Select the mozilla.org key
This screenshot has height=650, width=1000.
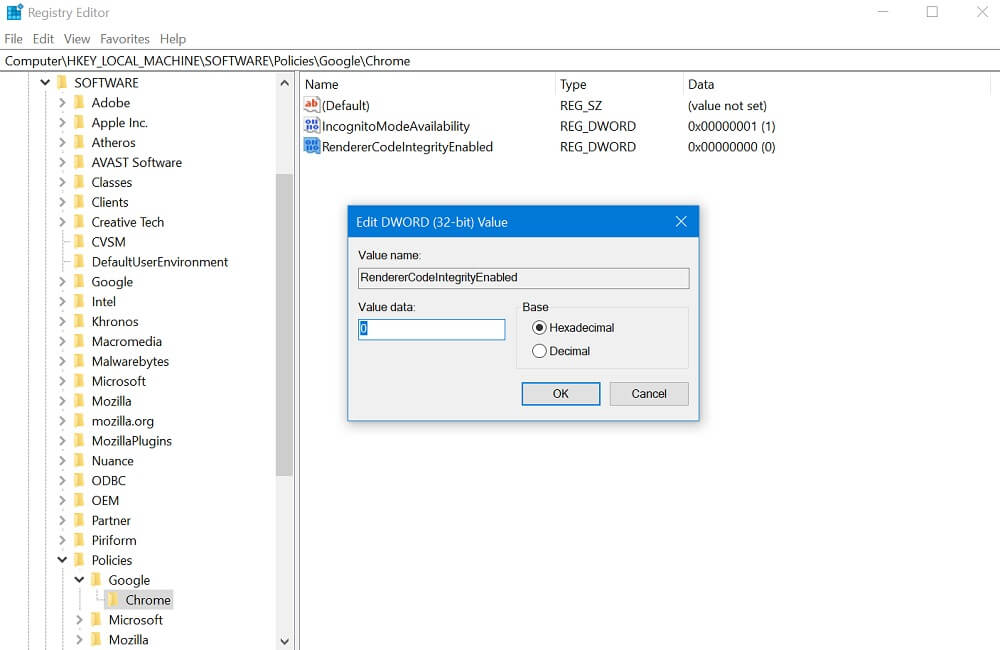(x=122, y=421)
